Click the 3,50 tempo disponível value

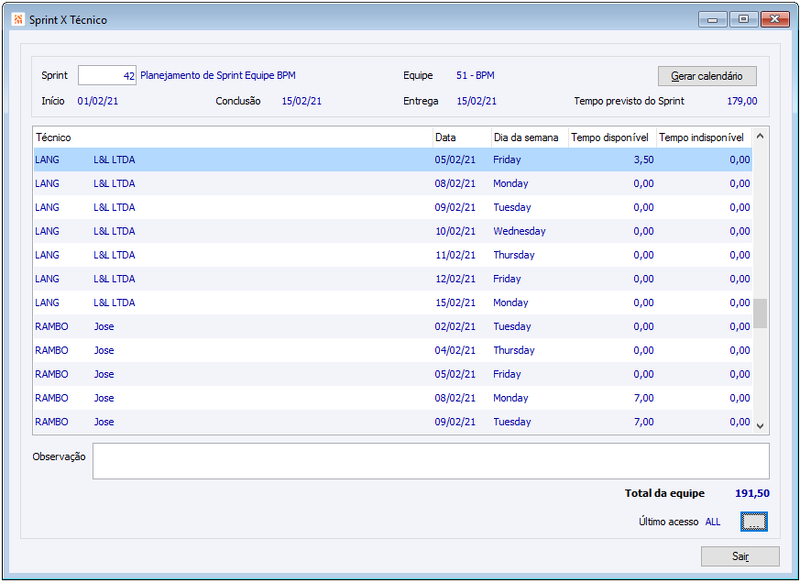pyautogui.click(x=643, y=160)
